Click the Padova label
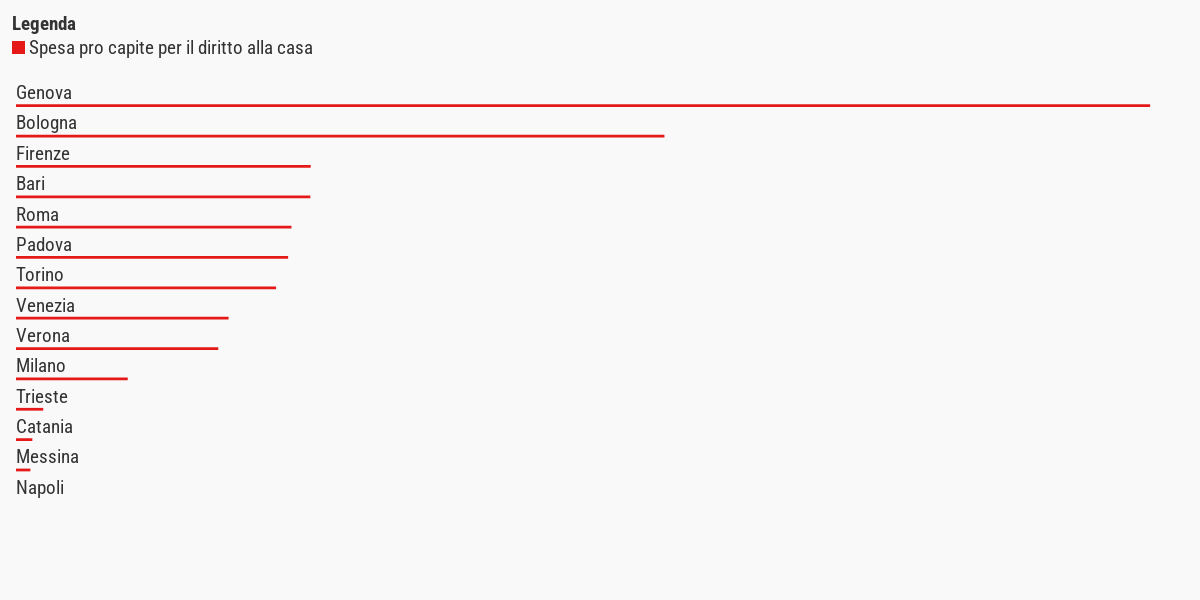The height and width of the screenshot is (600, 1200). (x=44, y=245)
